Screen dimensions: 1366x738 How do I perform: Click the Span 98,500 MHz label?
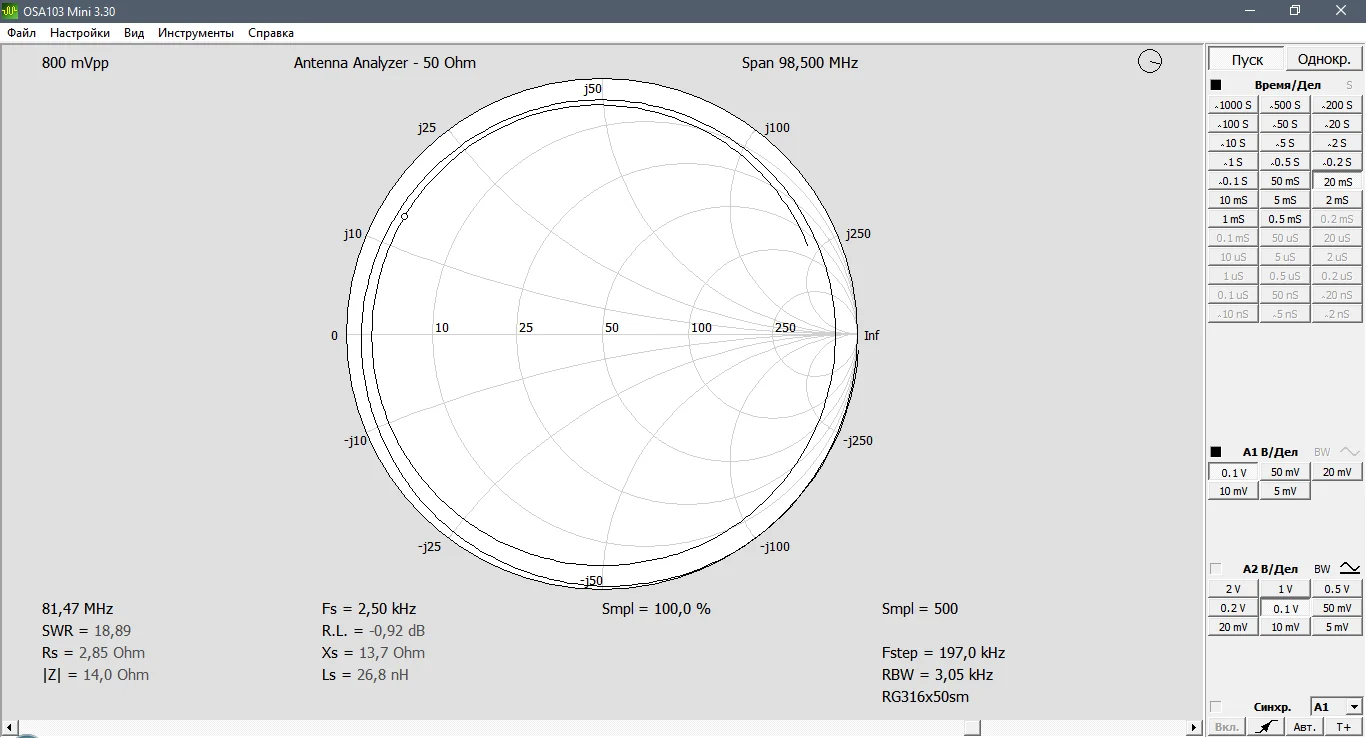(800, 63)
